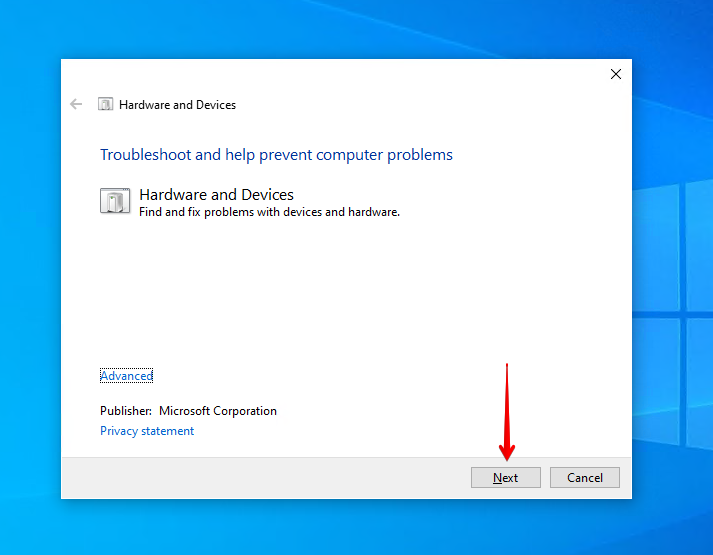The image size is (713, 555).
Task: Open the Privacy statement link
Action: click(147, 431)
